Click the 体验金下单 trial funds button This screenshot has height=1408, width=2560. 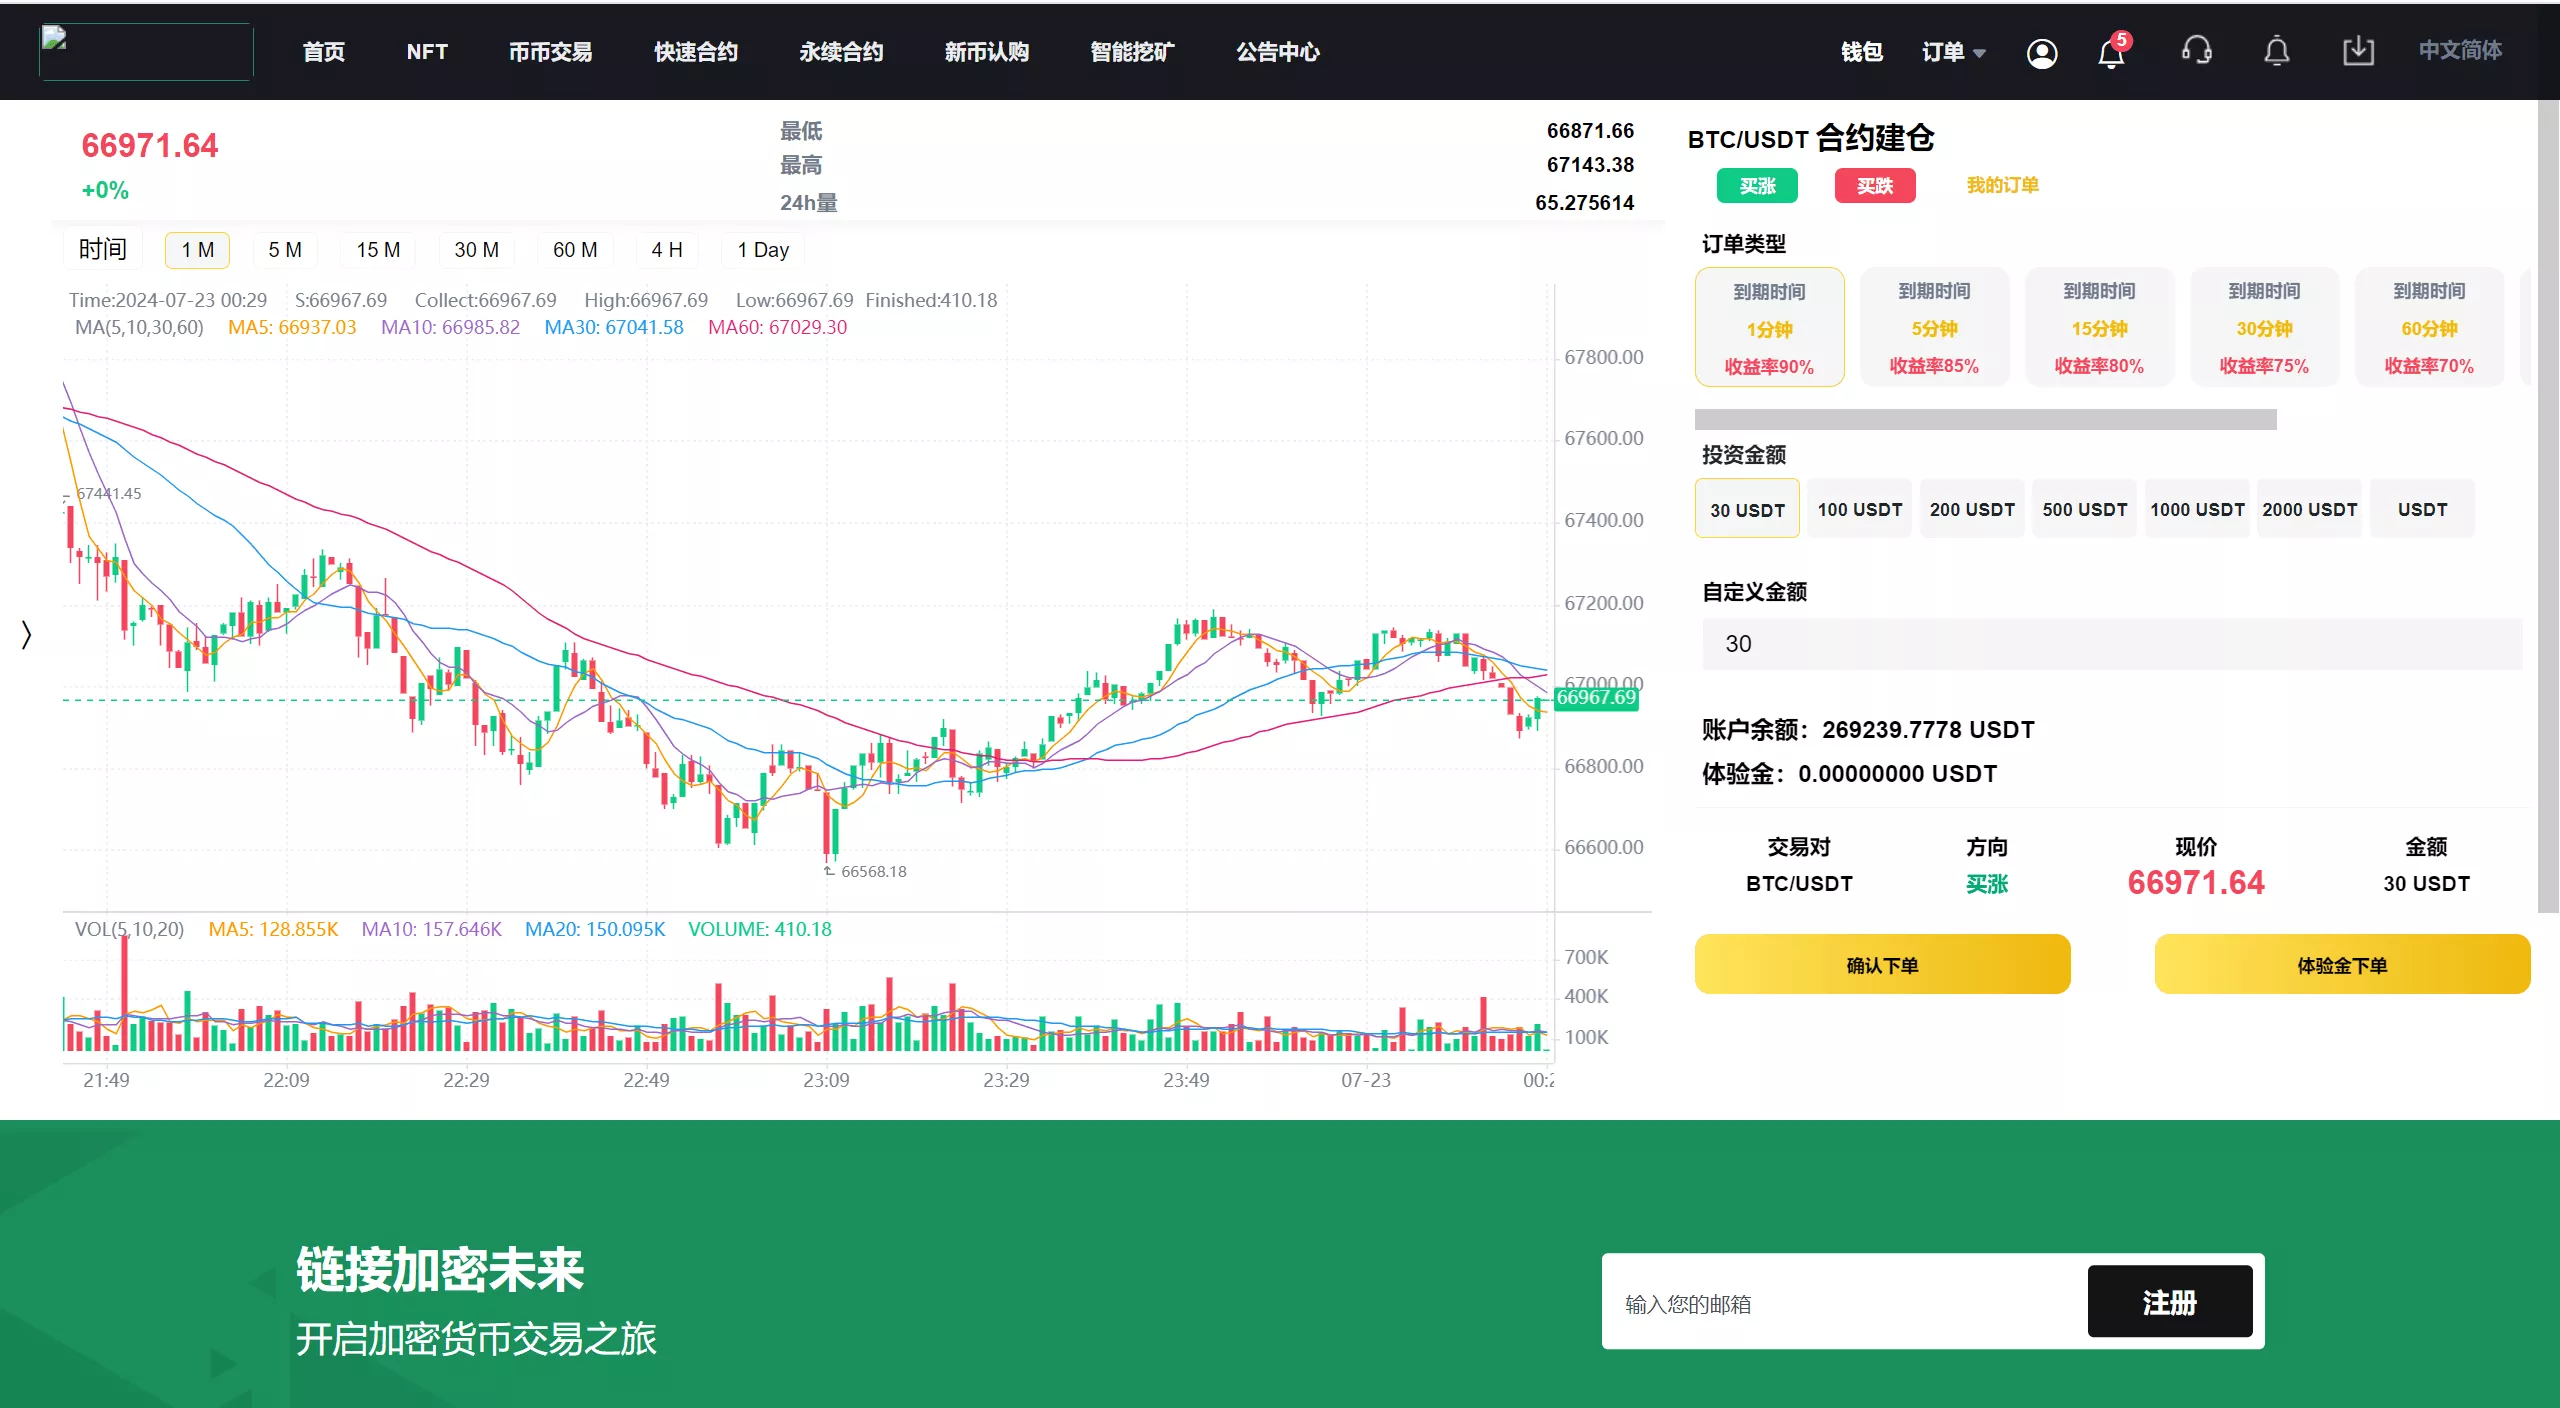coord(2343,963)
